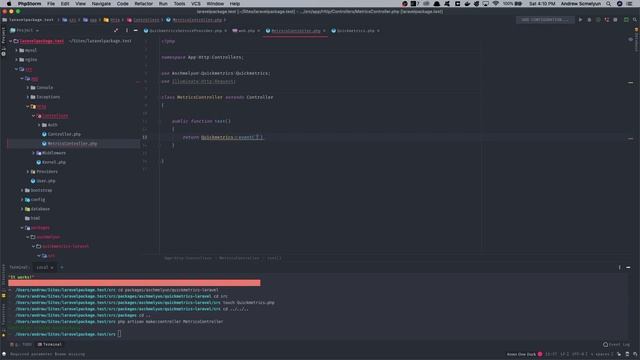The height and width of the screenshot is (360, 640).
Task: Close the MetricsController.php editor tab
Action: point(324,31)
